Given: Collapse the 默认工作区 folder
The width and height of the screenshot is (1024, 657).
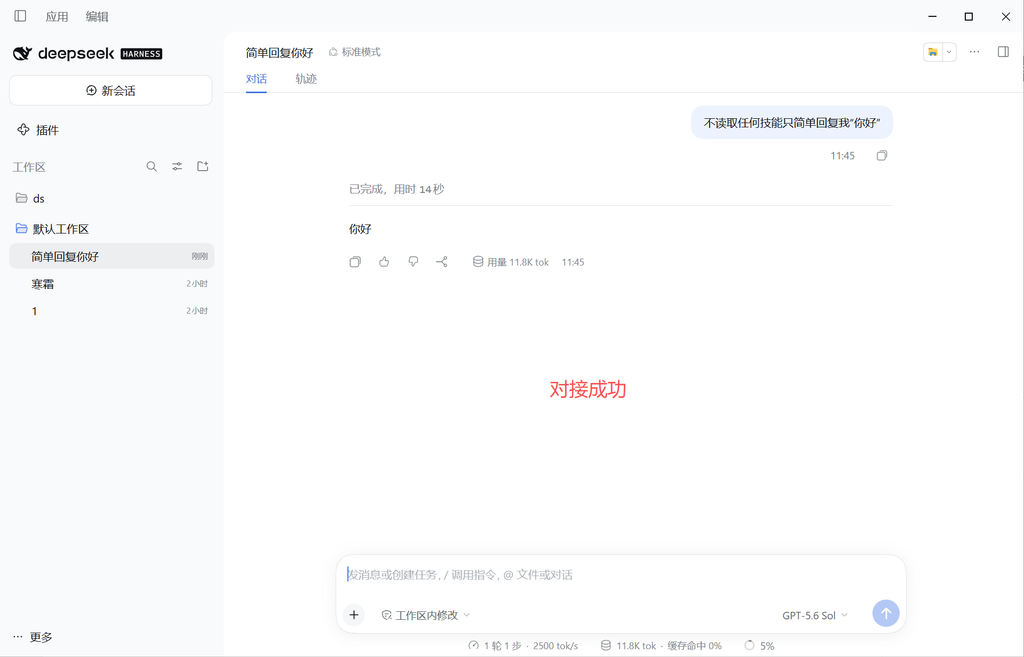Looking at the screenshot, I should [111, 229].
